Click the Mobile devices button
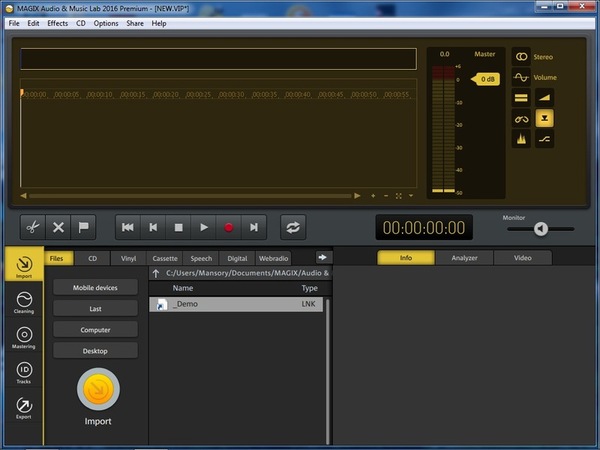 pyautogui.click(x=95, y=288)
